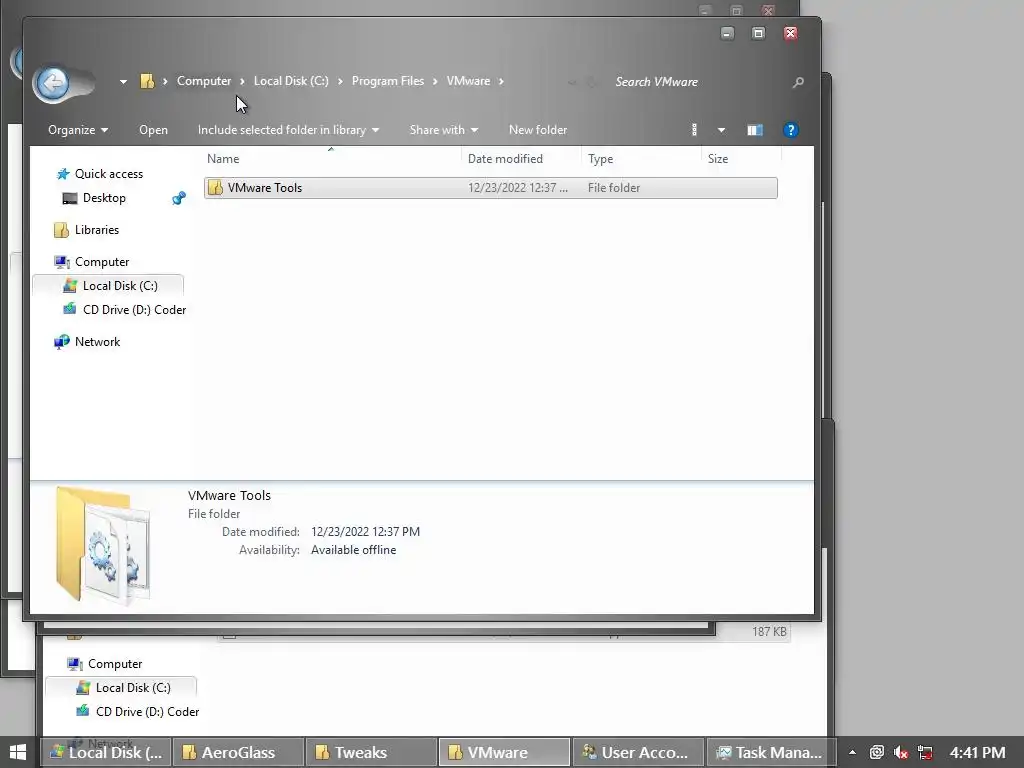The width and height of the screenshot is (1024, 768).
Task: Click the Network globe icon
Action: 61,342
